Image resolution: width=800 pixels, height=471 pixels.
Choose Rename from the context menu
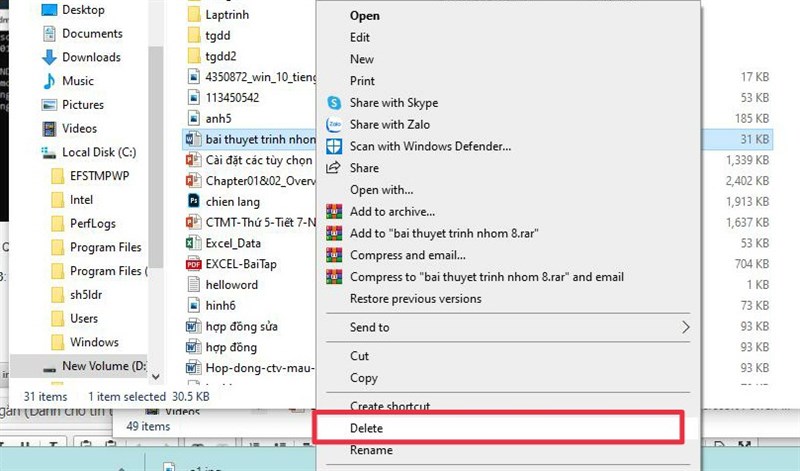point(368,450)
